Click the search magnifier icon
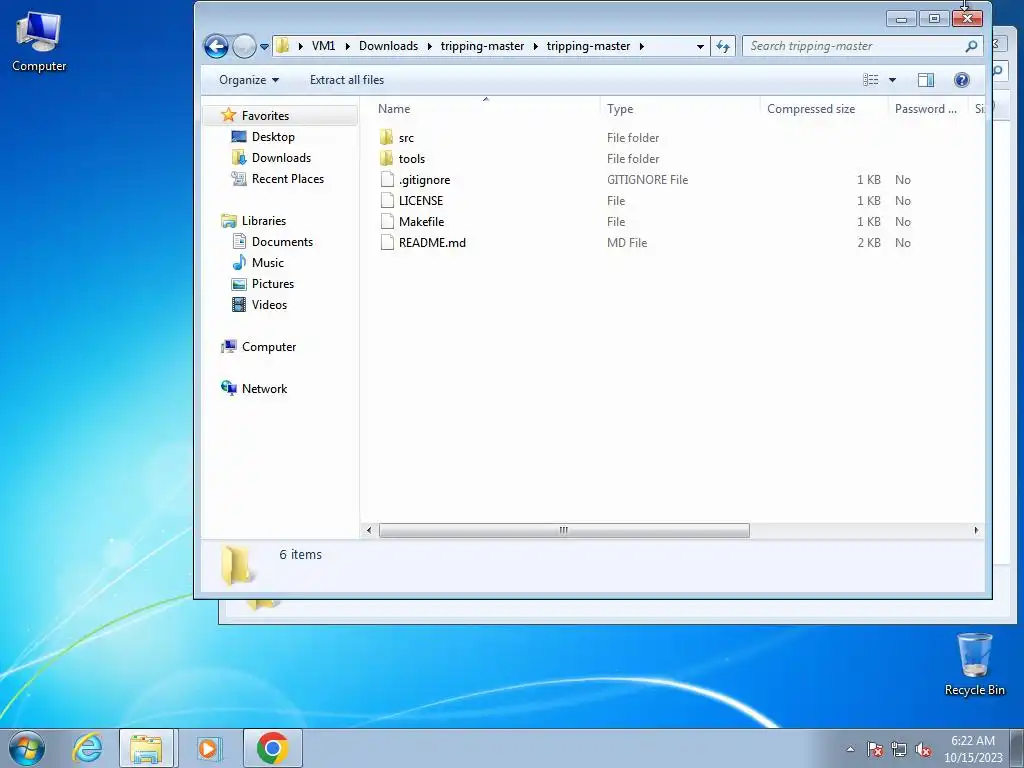The height and width of the screenshot is (768, 1024). [x=971, y=46]
